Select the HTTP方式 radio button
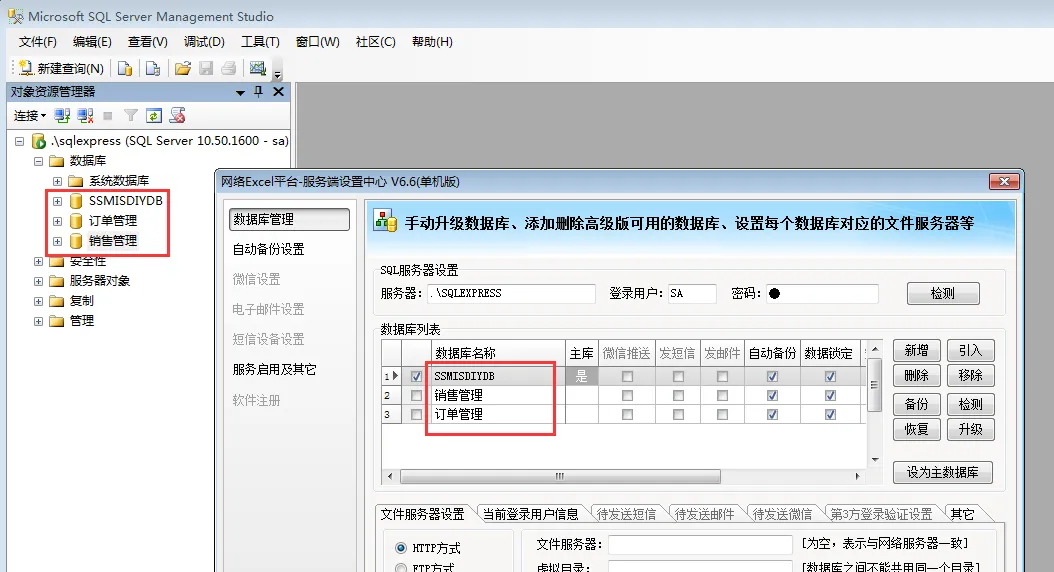Image resolution: width=1054 pixels, height=572 pixels. pyautogui.click(x=401, y=548)
